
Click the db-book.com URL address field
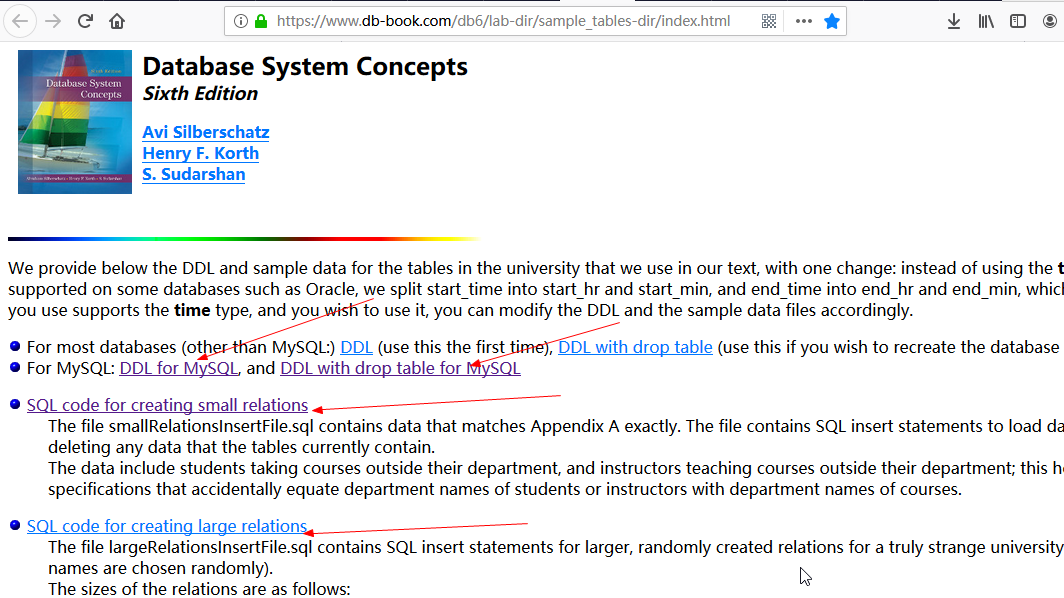tap(504, 21)
